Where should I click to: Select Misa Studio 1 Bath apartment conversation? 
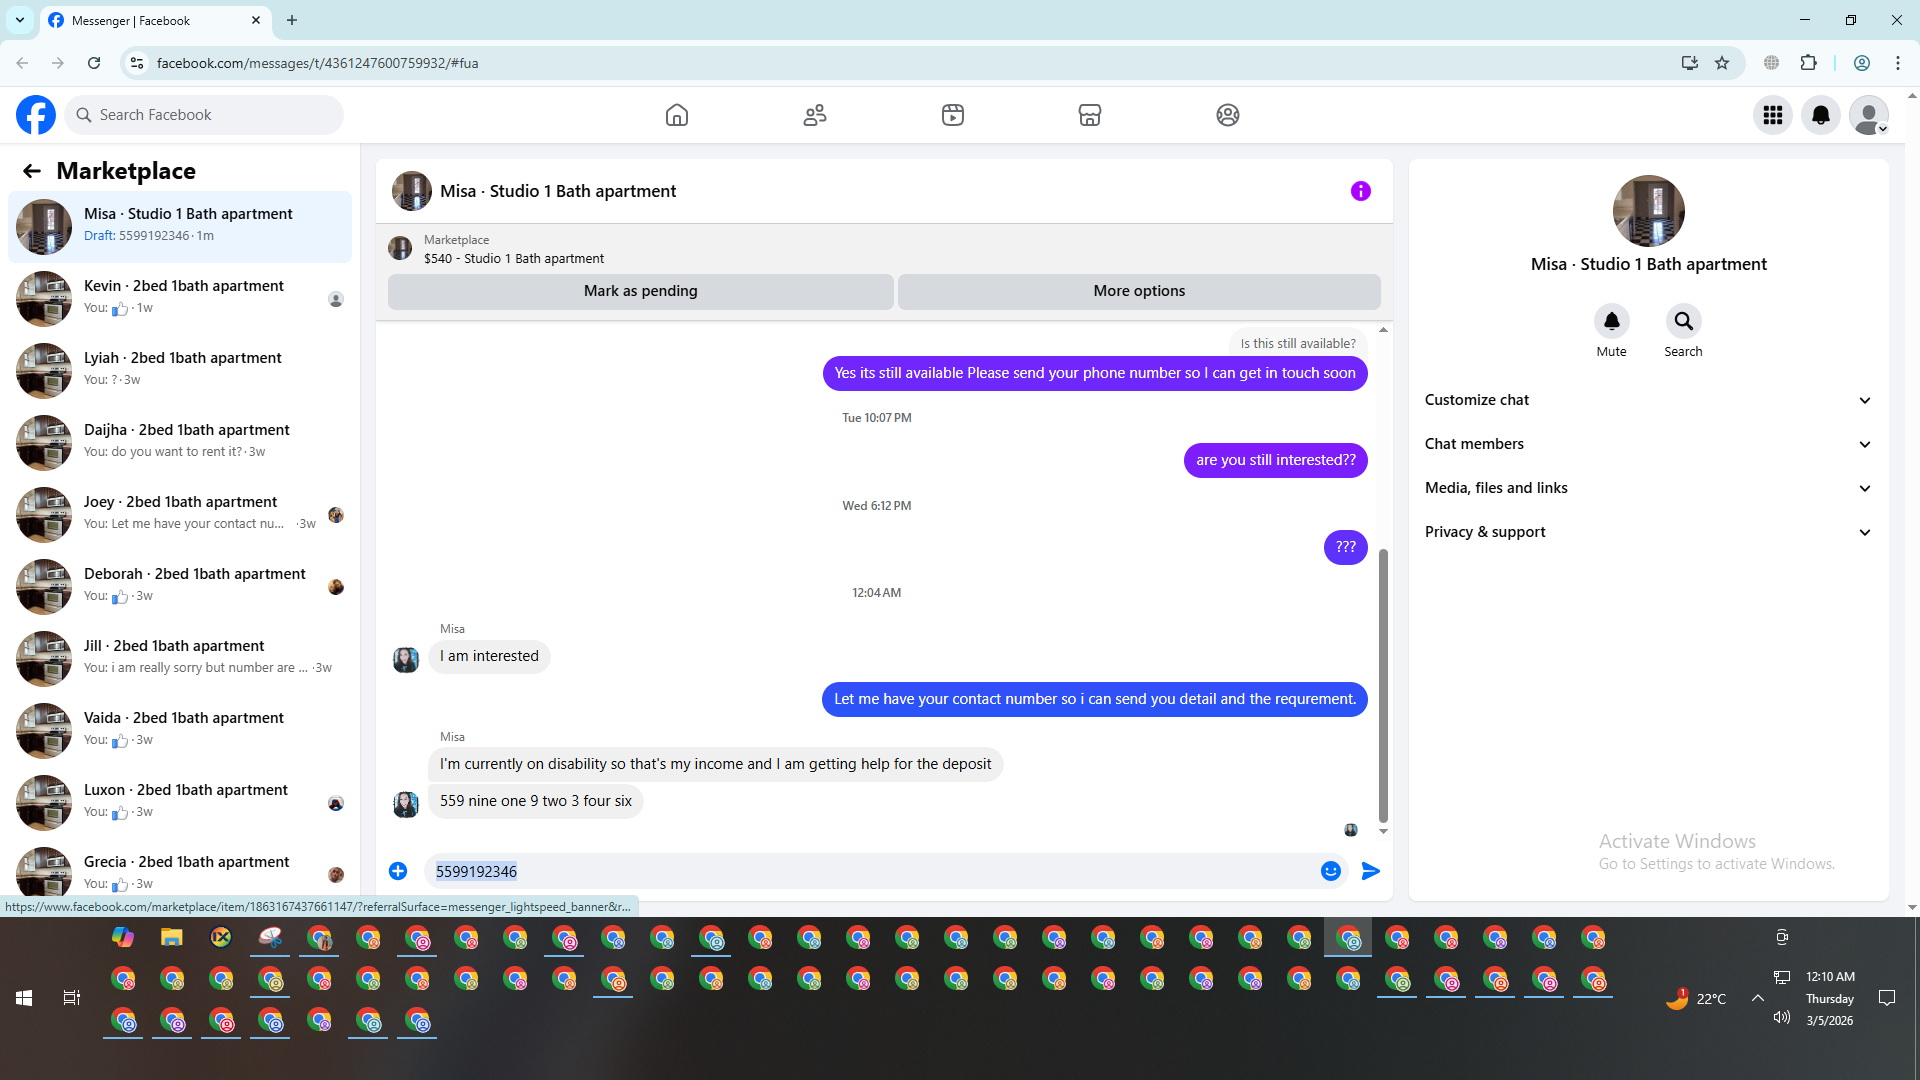pos(180,227)
